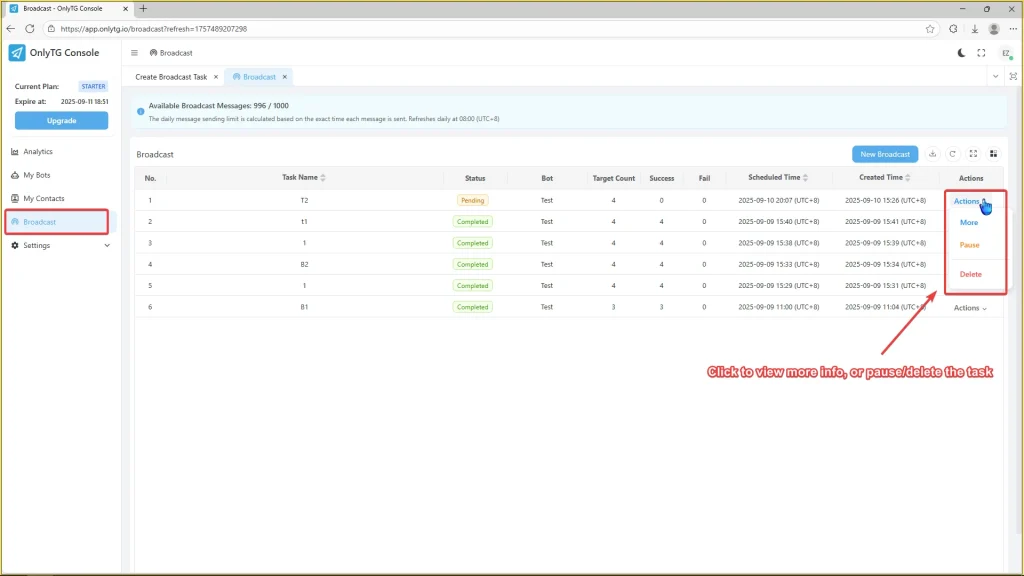Click the expiry date 2025-09-11 18:51

(x=85, y=102)
